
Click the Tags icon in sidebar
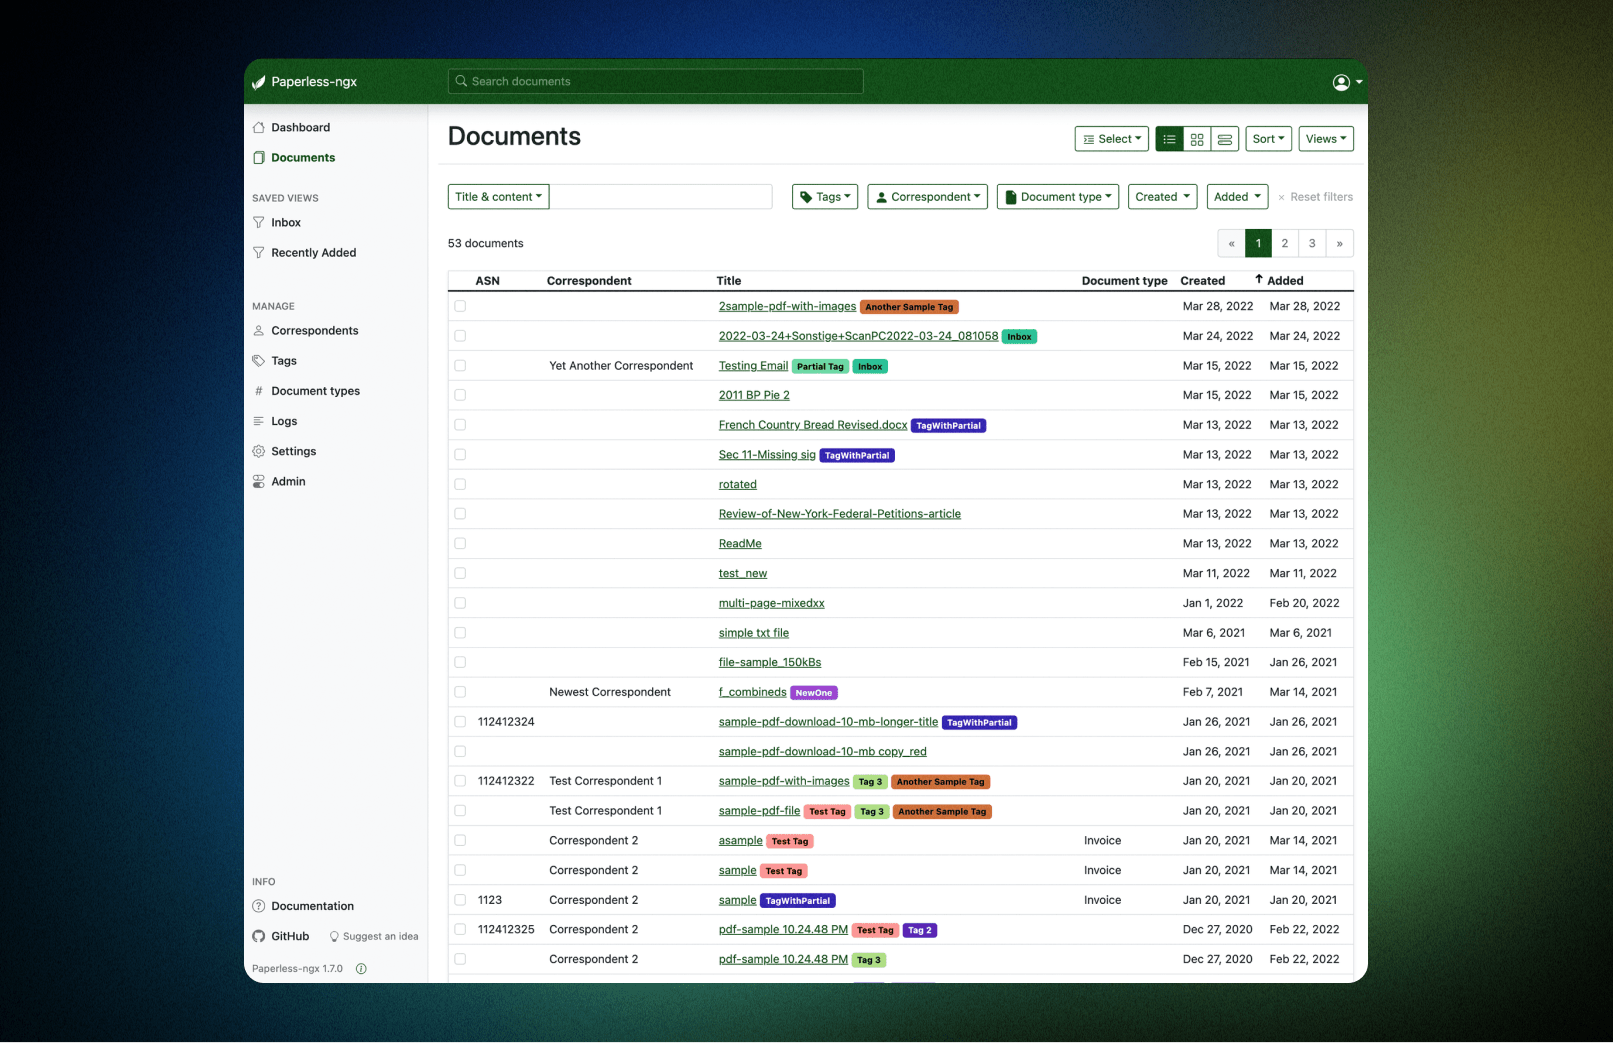click(259, 360)
